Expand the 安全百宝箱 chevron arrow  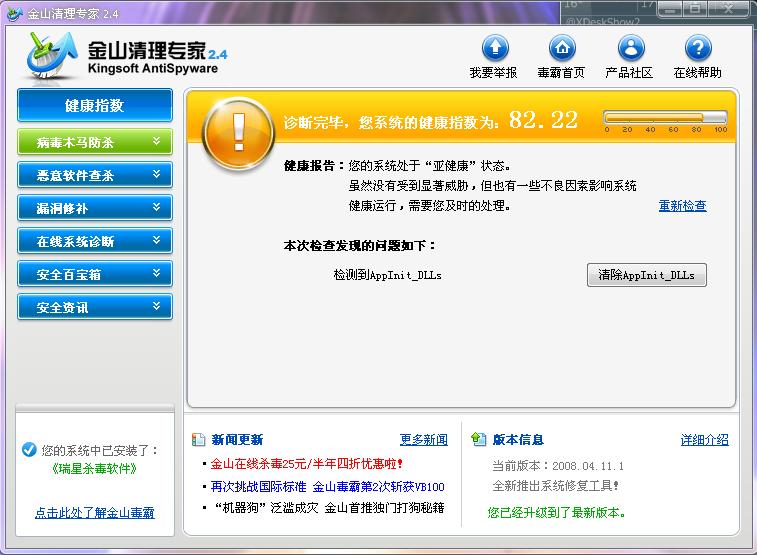click(156, 273)
